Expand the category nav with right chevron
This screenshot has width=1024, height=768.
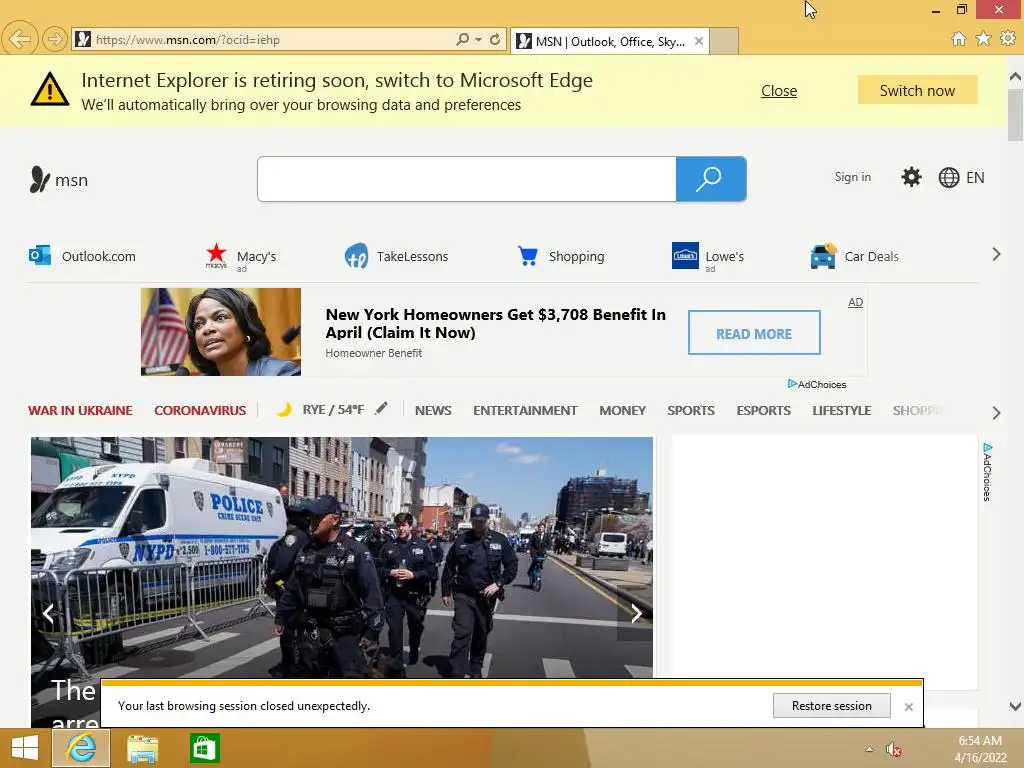(x=996, y=413)
